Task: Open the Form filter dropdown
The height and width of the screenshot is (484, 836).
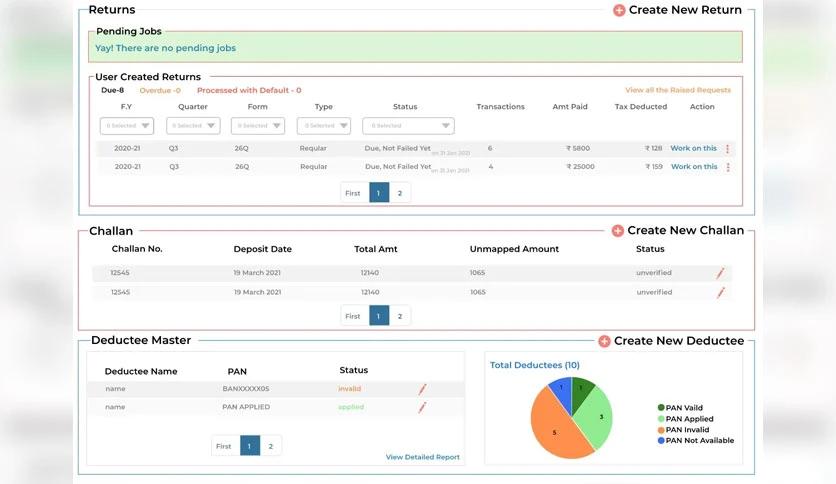Action: (258, 126)
